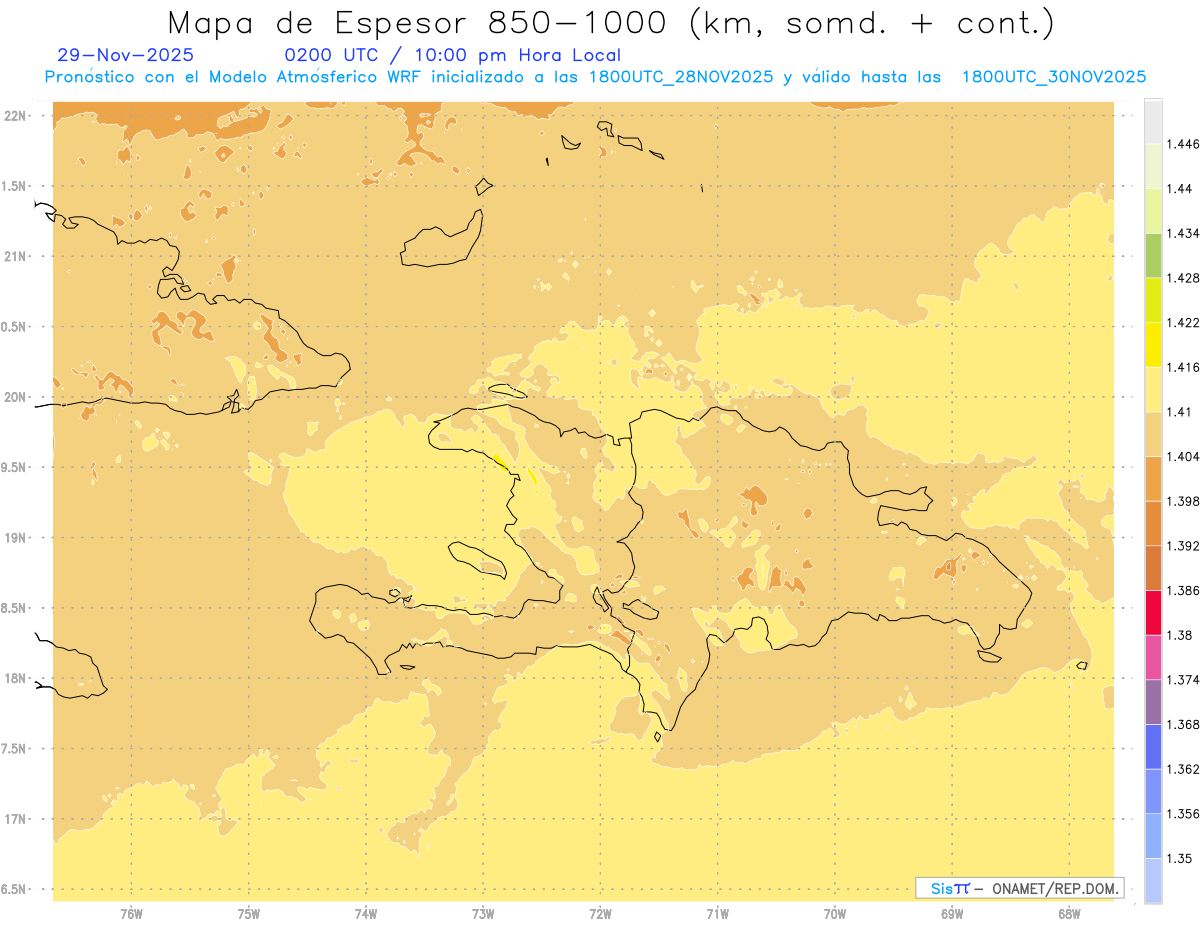Click the legend value '1.434'
1200x927 pixels.
(1183, 233)
